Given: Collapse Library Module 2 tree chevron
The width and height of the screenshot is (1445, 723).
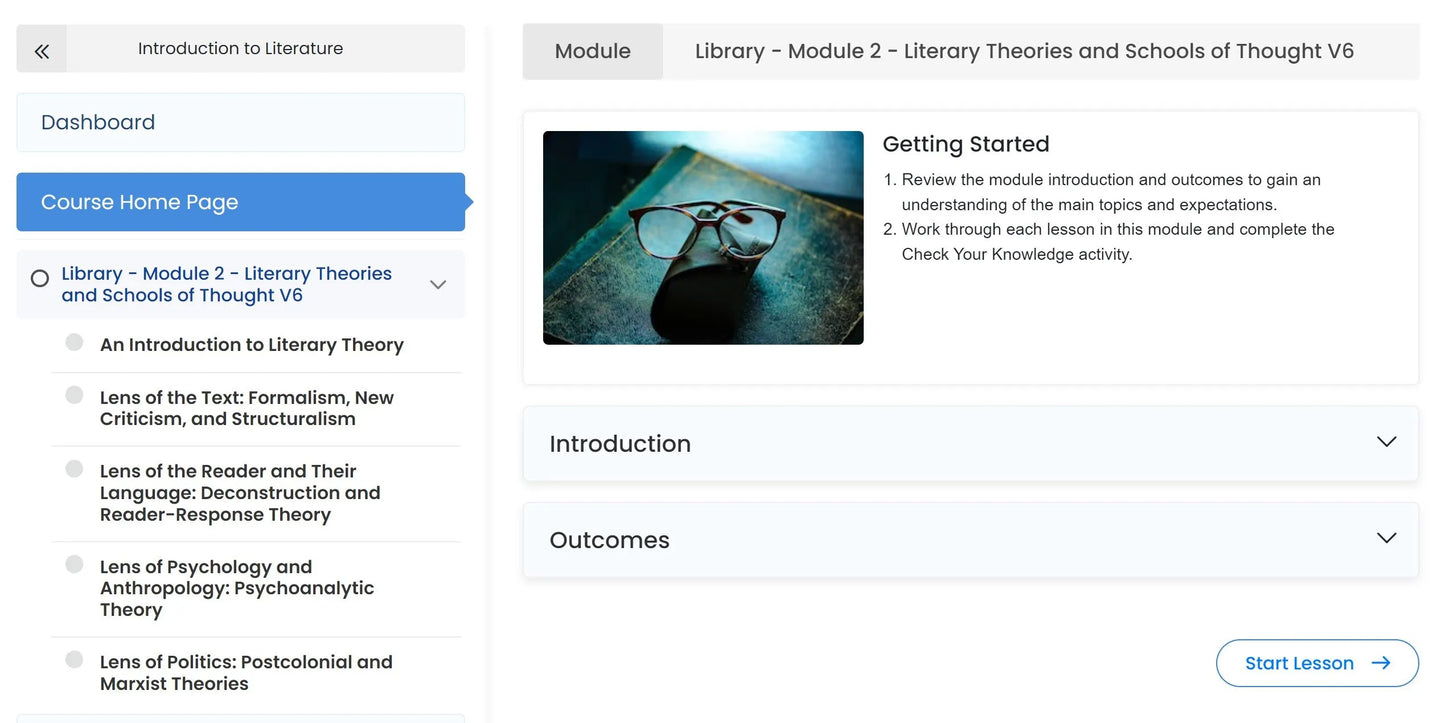Looking at the screenshot, I should (437, 285).
